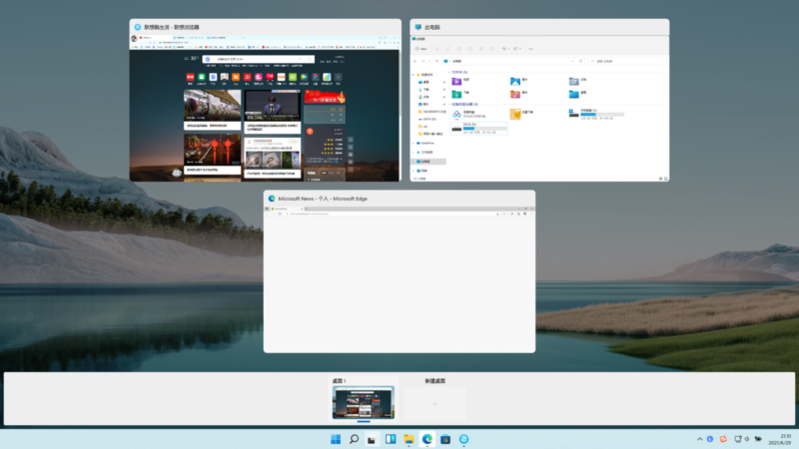Open Microsoft Edge from the taskbar
799x449 pixels.
[x=427, y=439]
